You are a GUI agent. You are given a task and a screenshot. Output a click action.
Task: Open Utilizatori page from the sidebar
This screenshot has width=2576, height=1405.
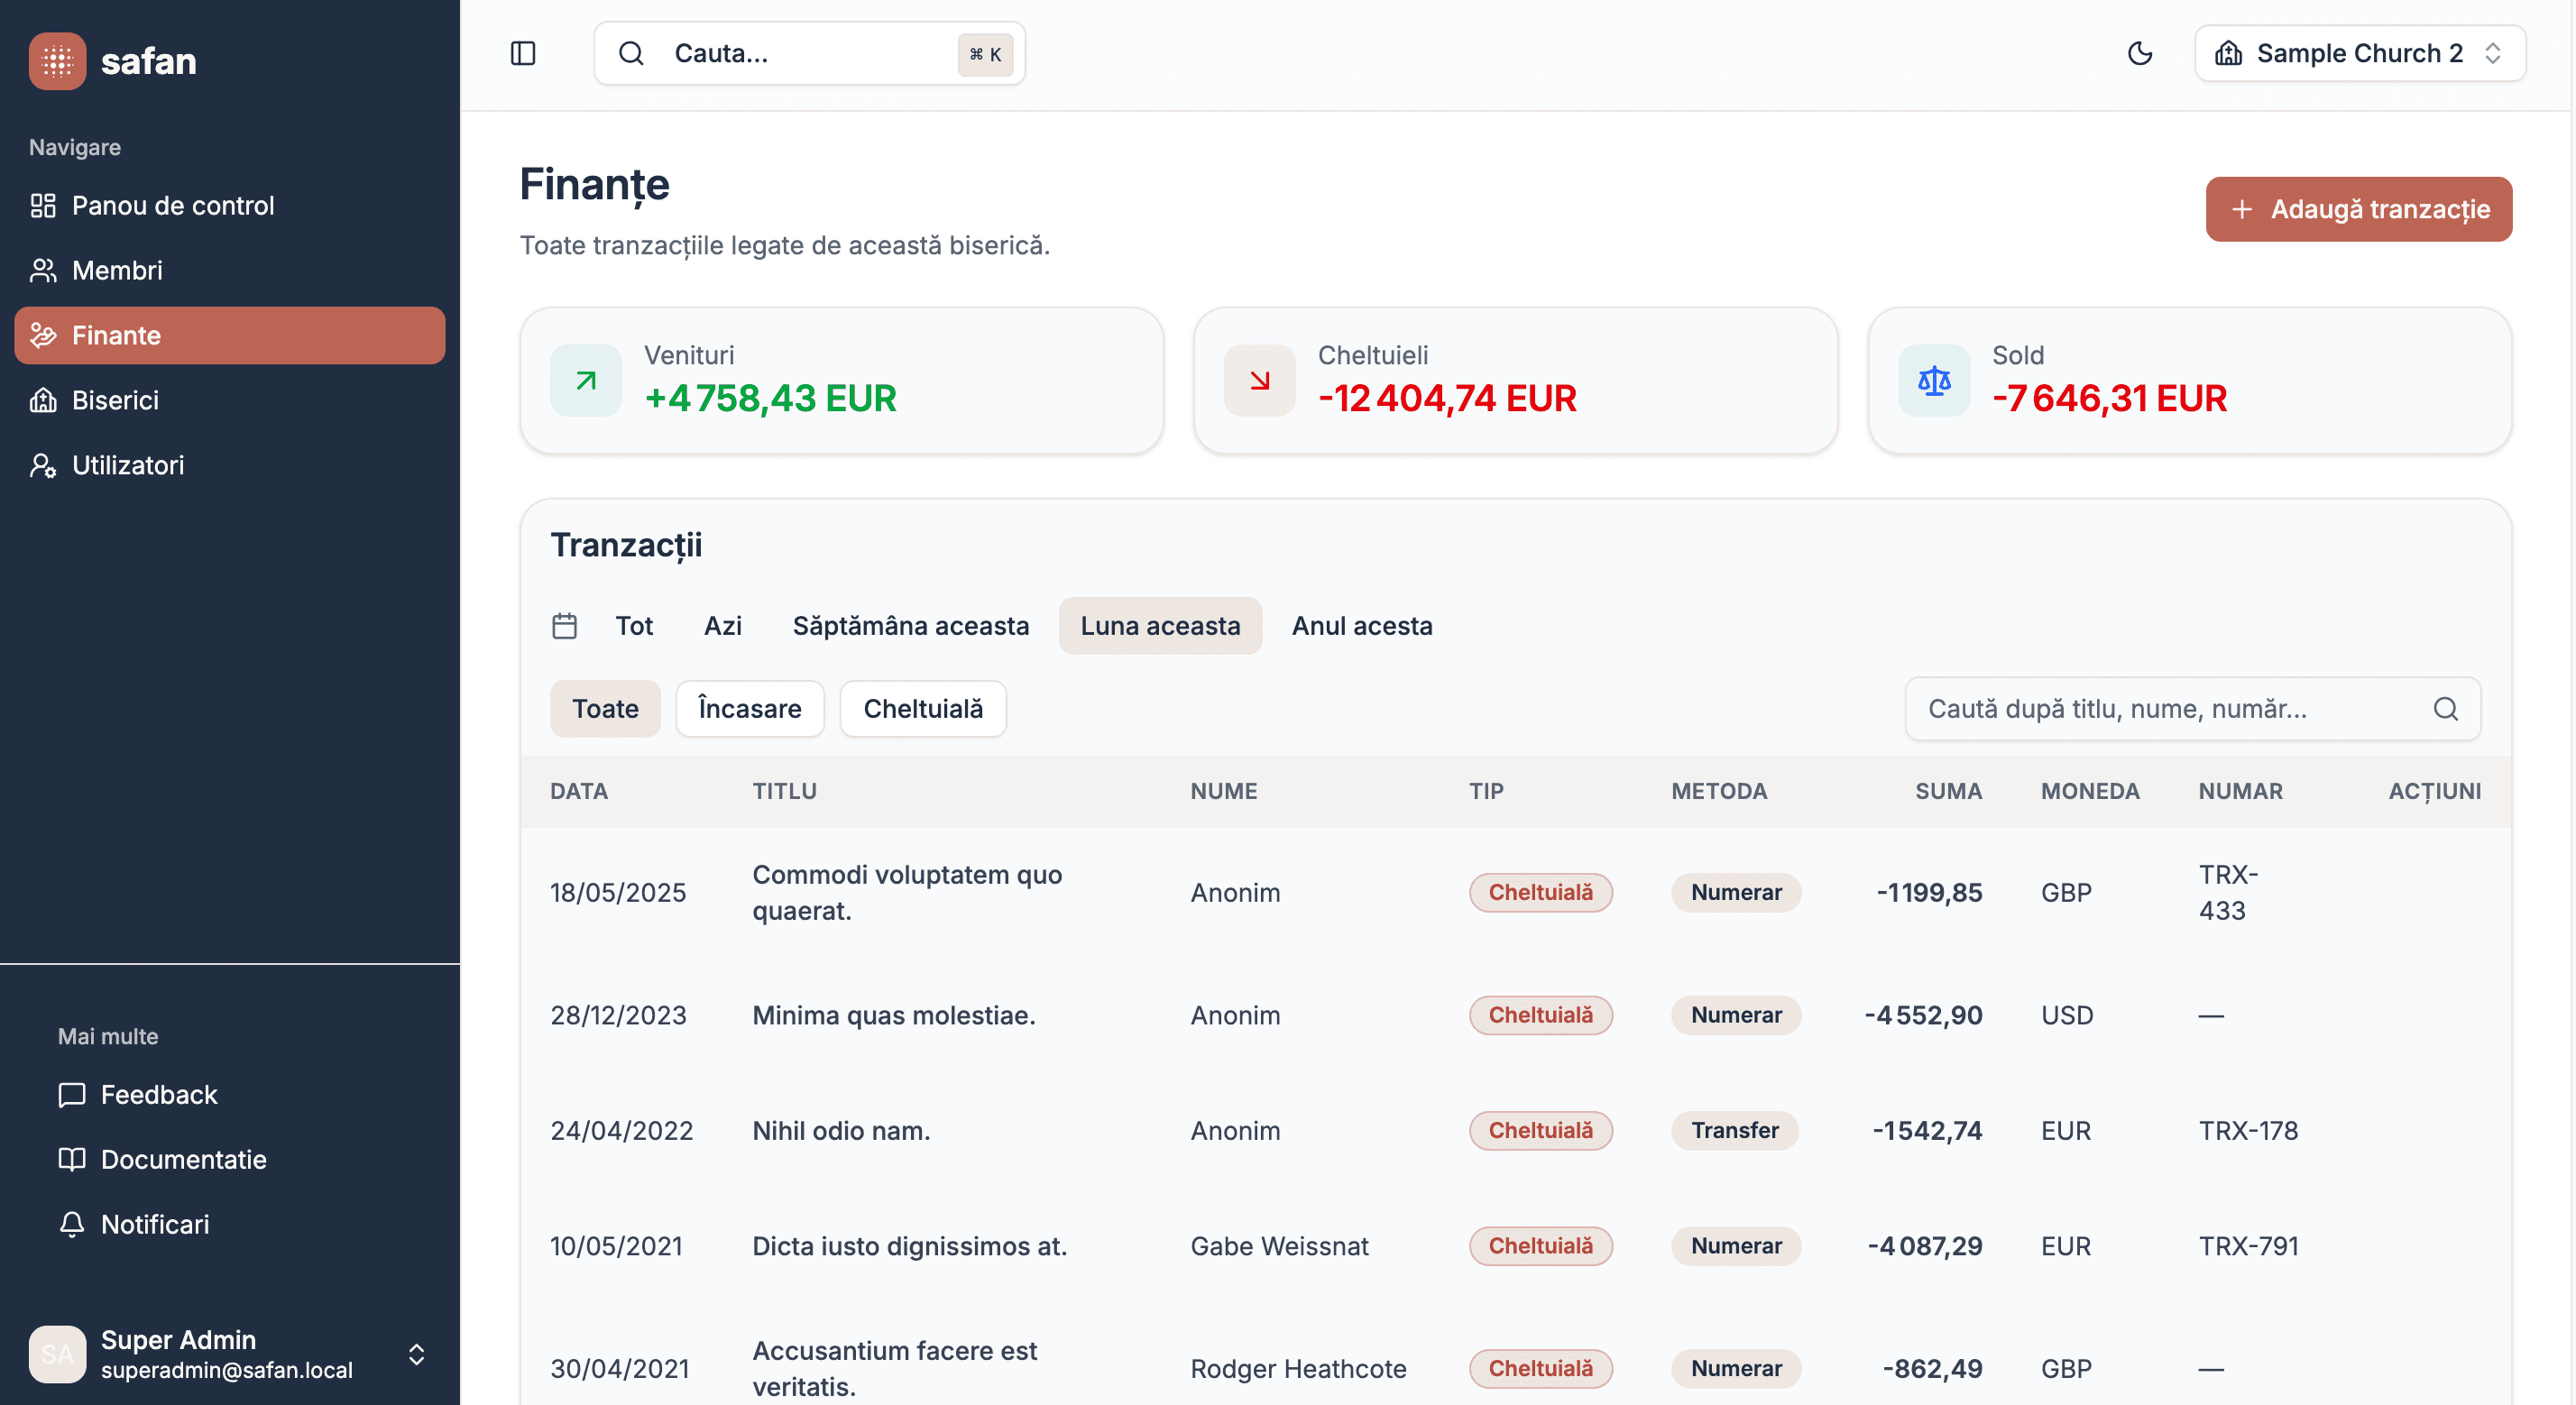tap(128, 465)
